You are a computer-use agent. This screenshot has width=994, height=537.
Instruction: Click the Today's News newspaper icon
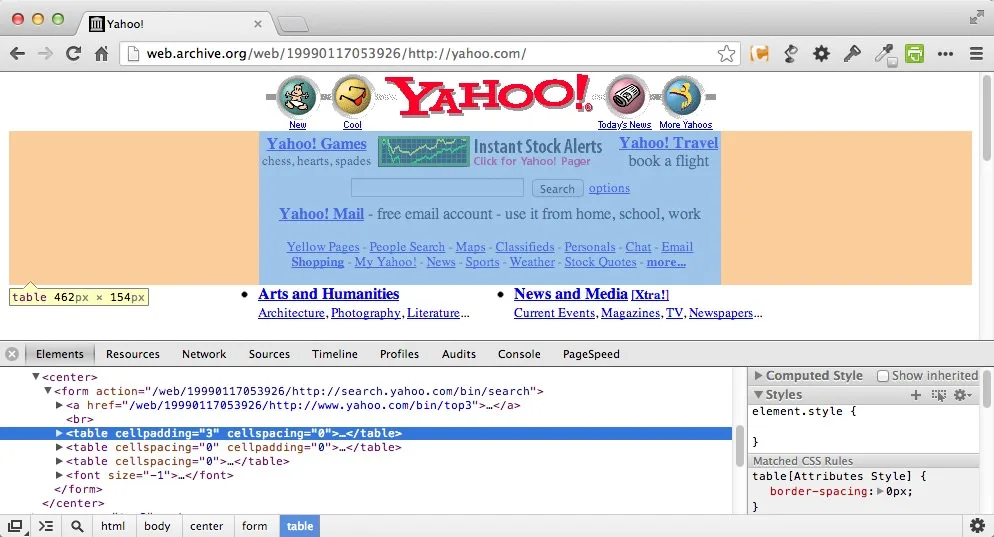pyautogui.click(x=626, y=97)
